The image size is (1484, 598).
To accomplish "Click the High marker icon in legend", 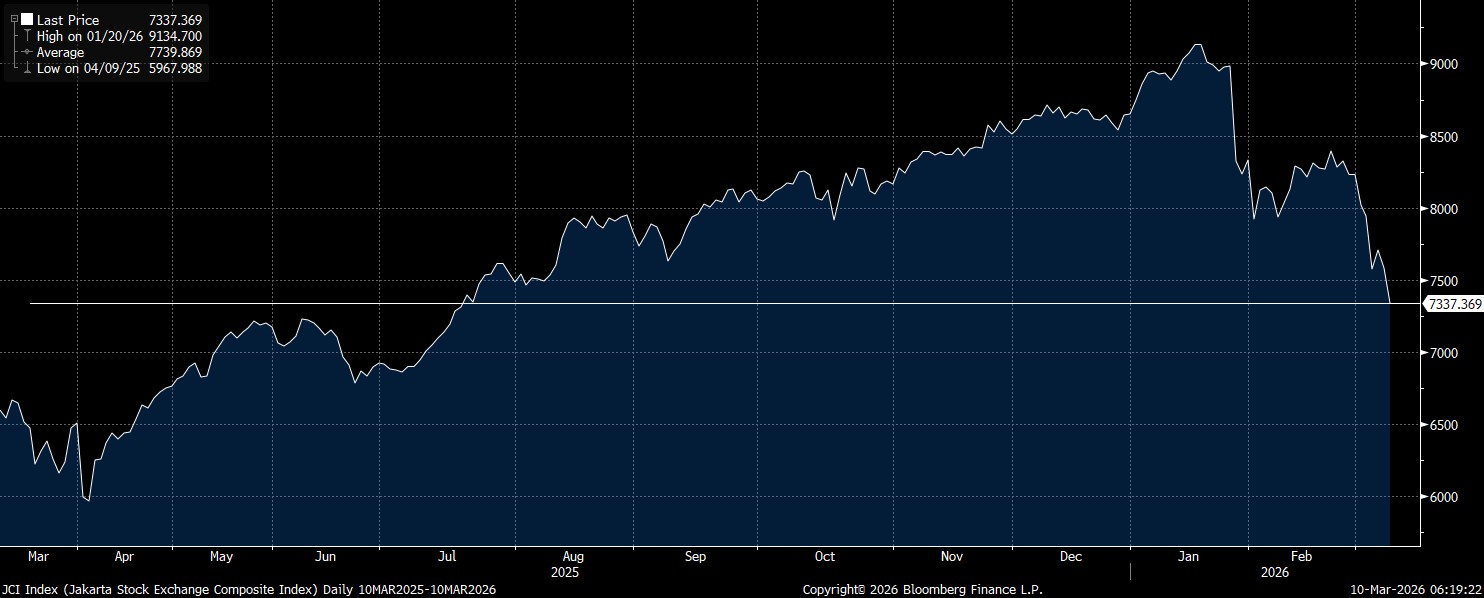I will pyautogui.click(x=27, y=36).
